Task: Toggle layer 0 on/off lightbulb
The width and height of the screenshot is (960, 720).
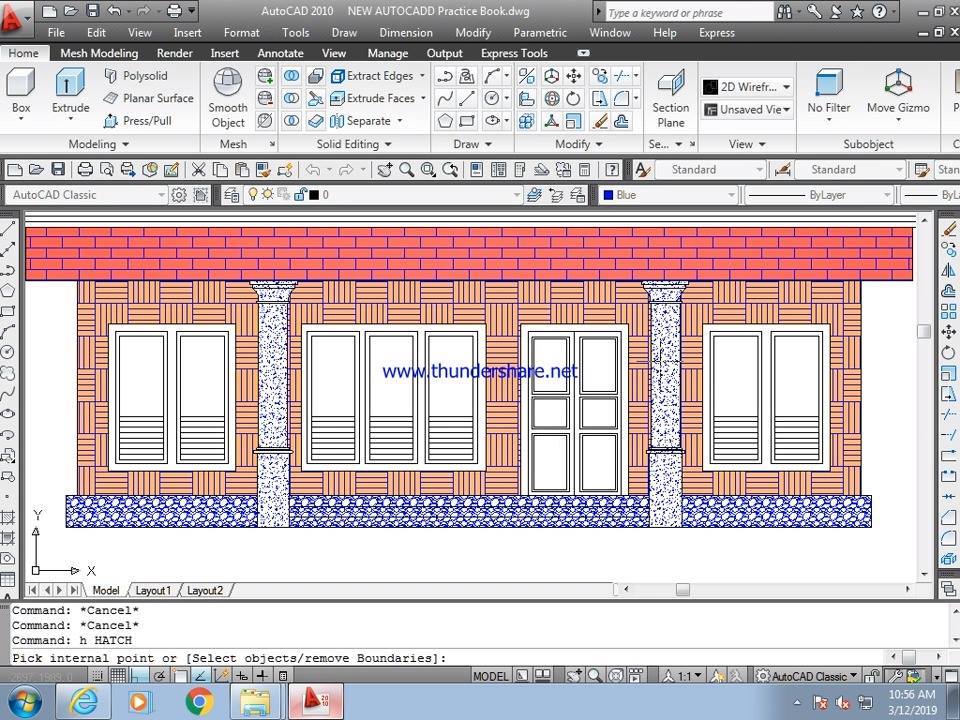Action: pos(252,194)
